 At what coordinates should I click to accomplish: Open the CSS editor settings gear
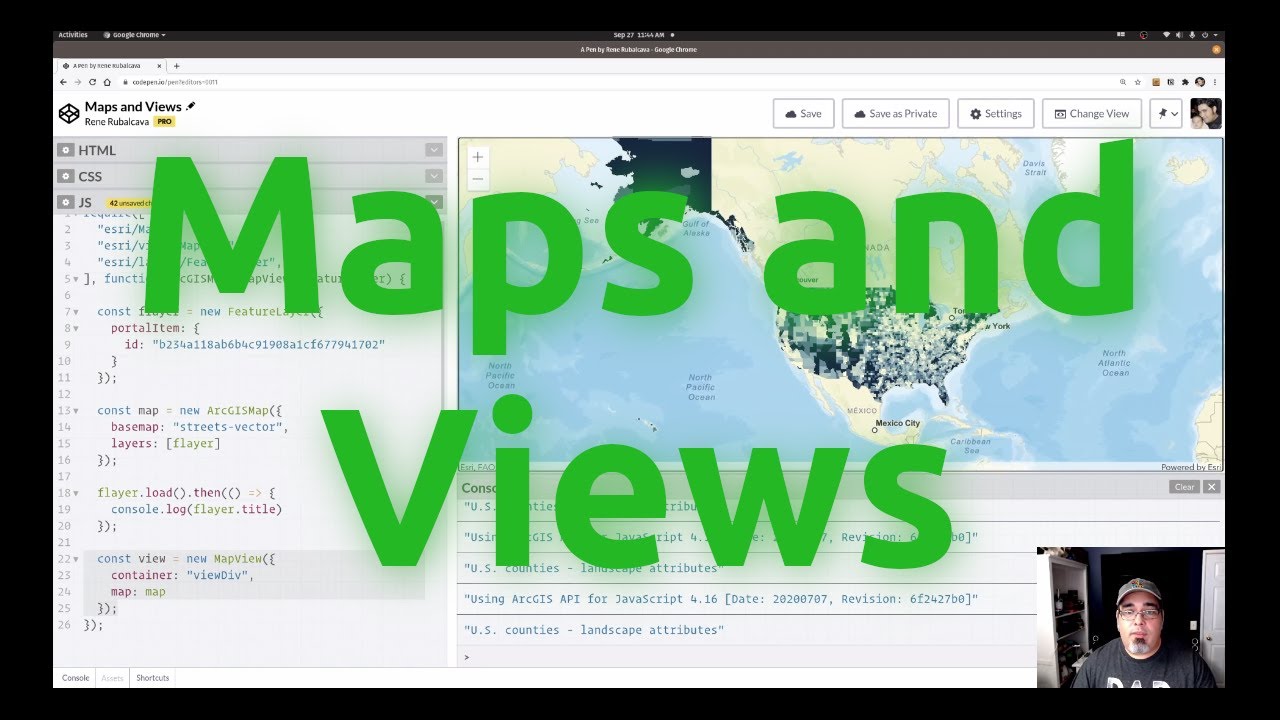point(66,176)
